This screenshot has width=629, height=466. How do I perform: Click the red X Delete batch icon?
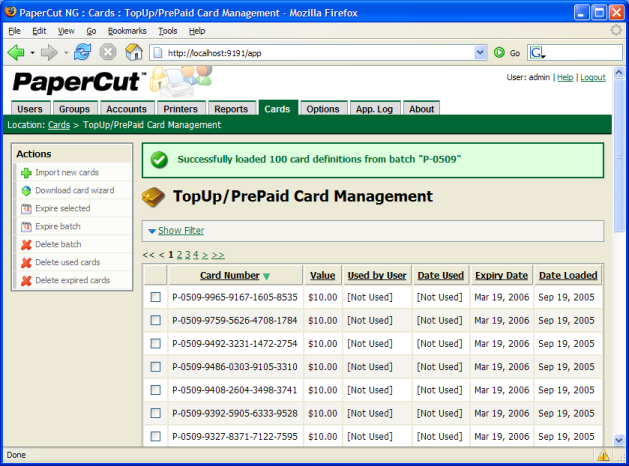pyautogui.click(x=26, y=245)
